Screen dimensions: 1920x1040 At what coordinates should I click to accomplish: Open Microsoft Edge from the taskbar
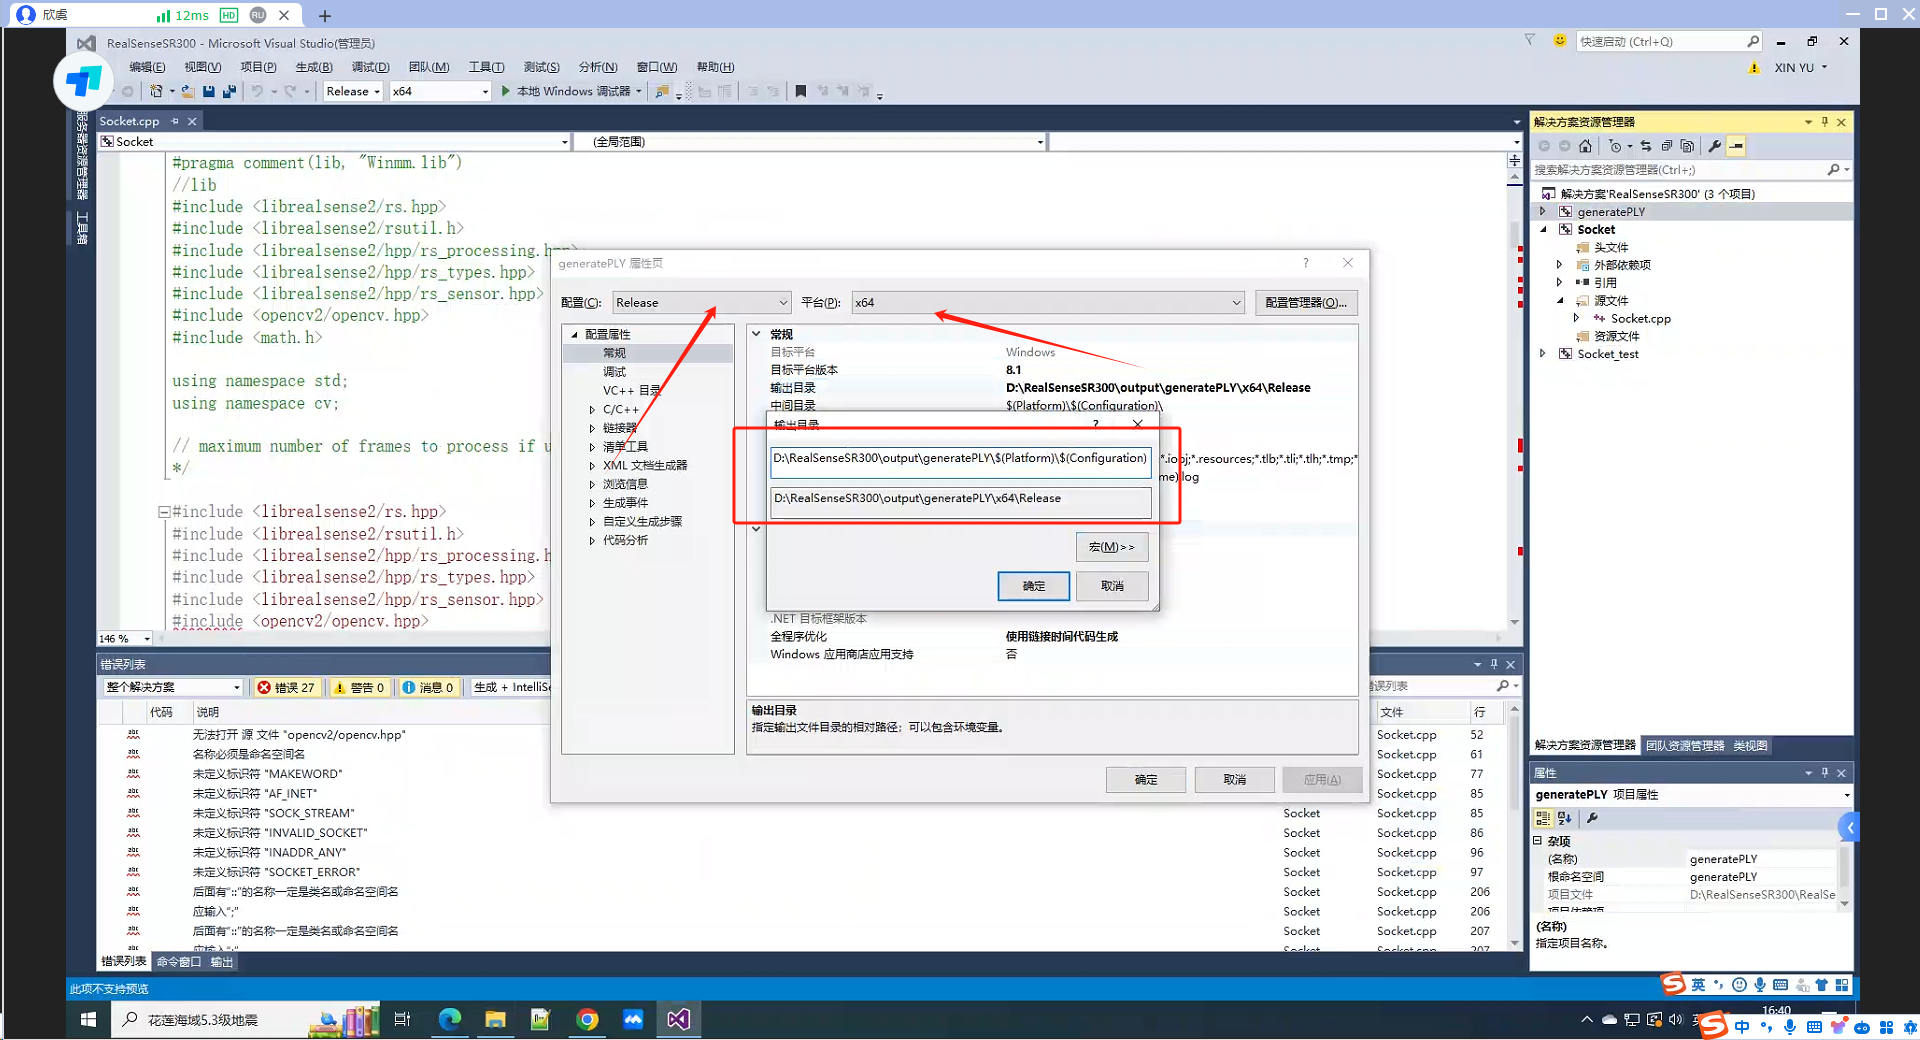pyautogui.click(x=450, y=1019)
